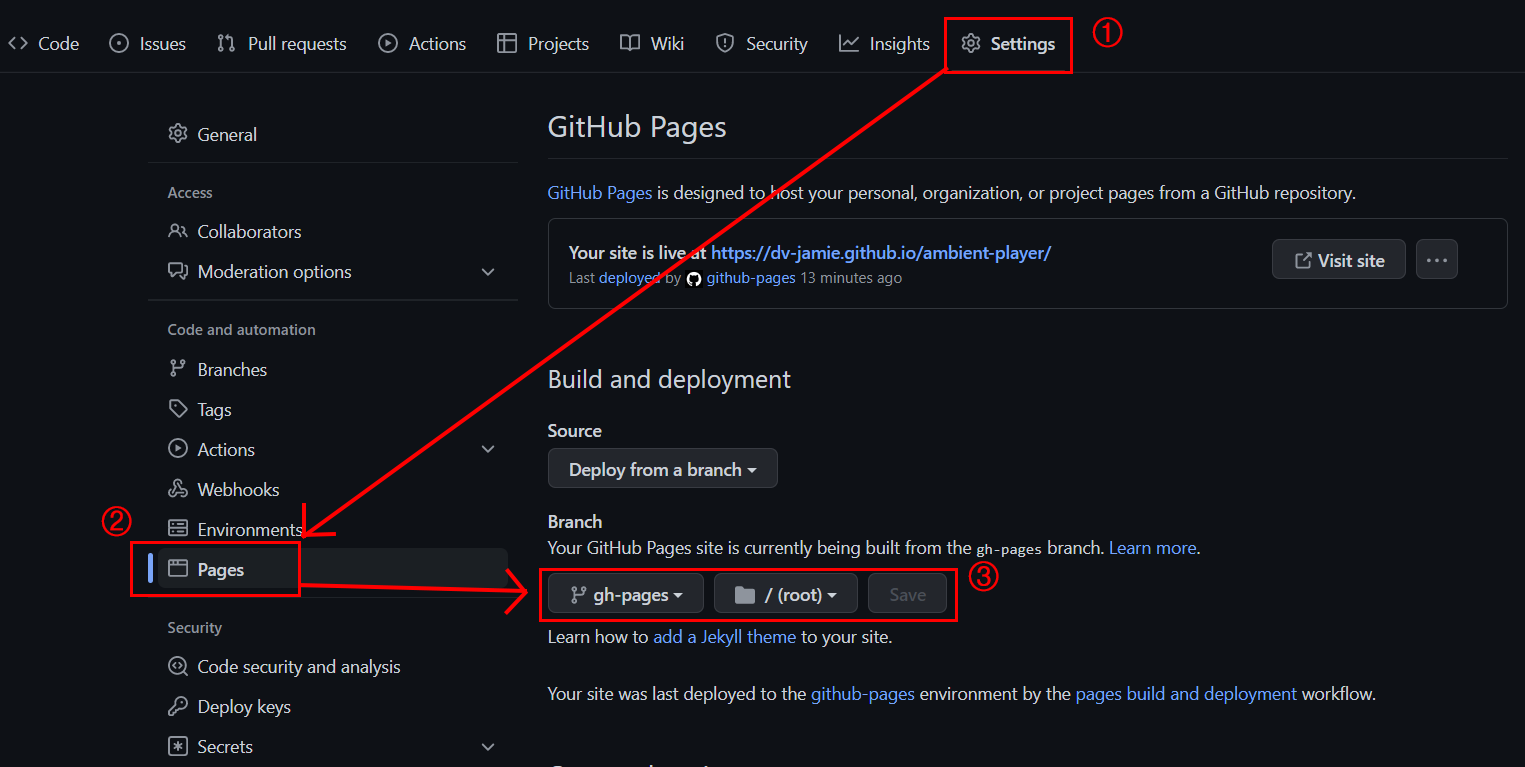
Task: Open the Wiki tab
Action: point(652,43)
